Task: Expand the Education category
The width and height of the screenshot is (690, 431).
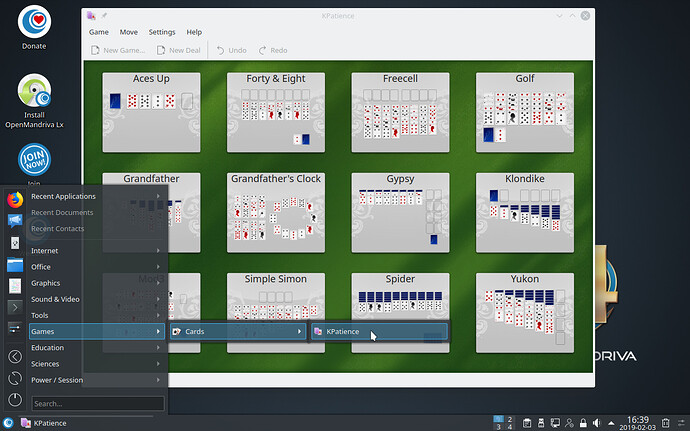Action: 96,348
